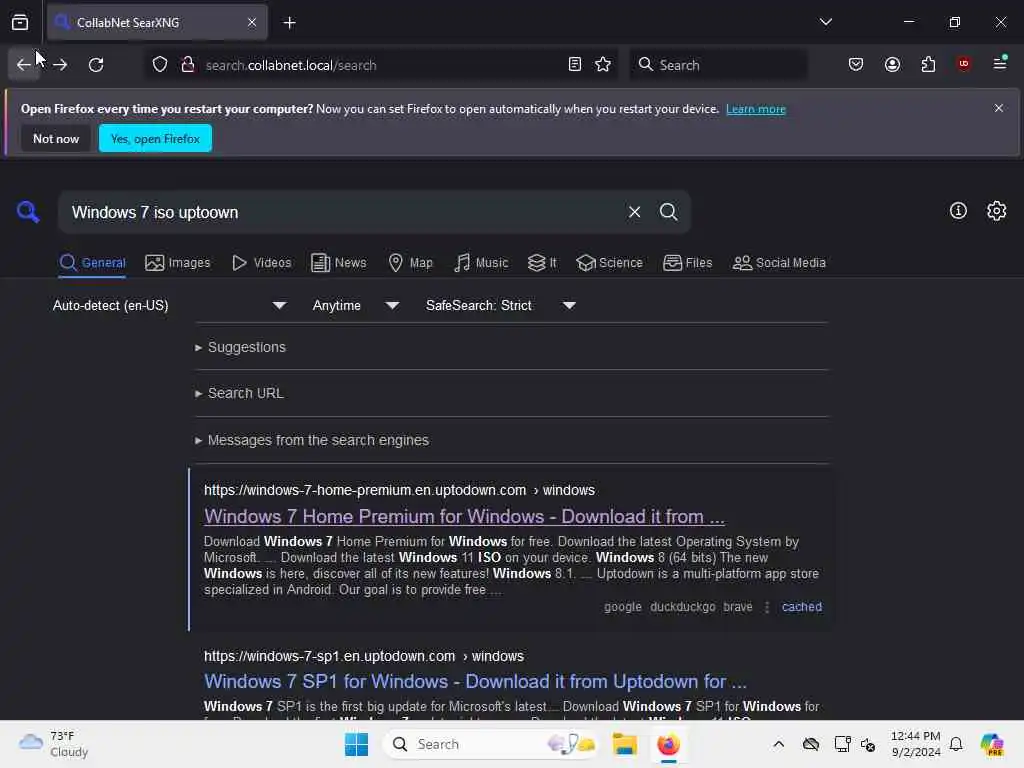Show hidden system tray icons

[x=778, y=744]
